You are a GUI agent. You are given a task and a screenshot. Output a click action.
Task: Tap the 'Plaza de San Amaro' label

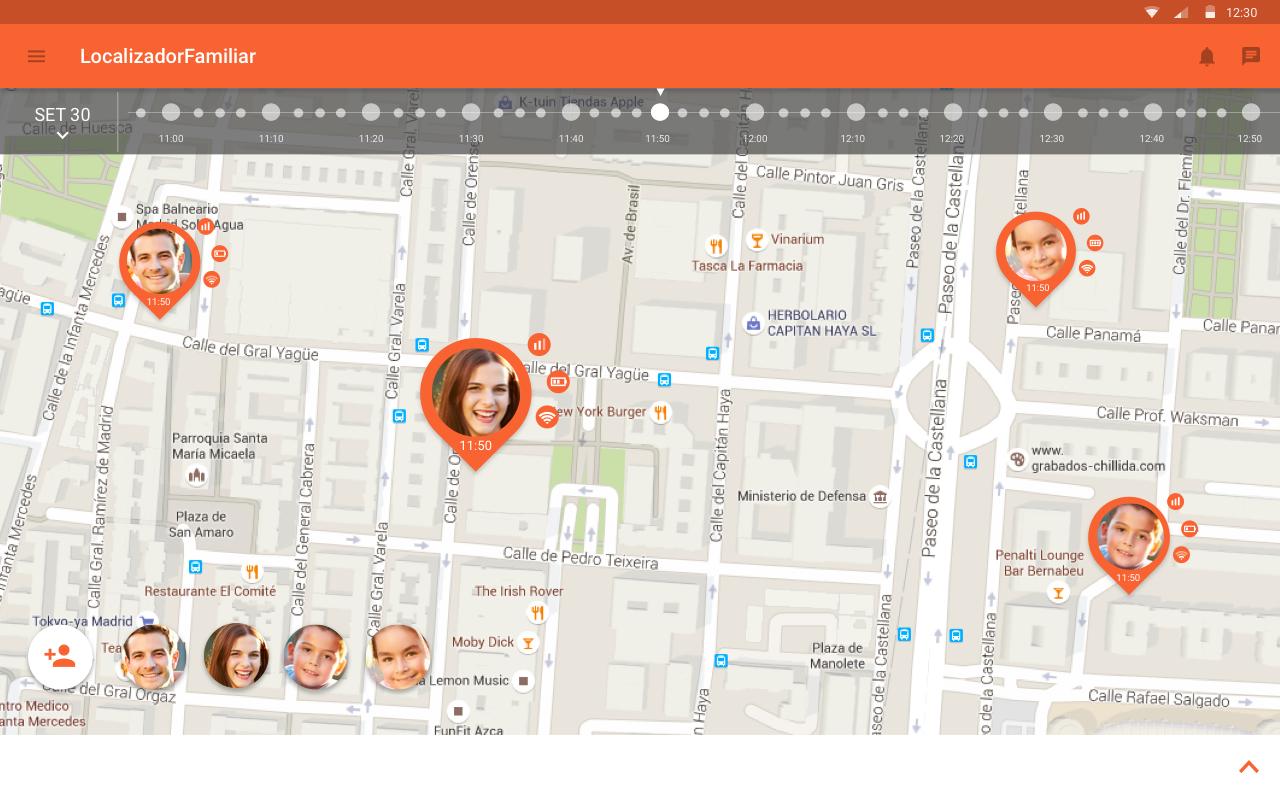[x=201, y=524]
